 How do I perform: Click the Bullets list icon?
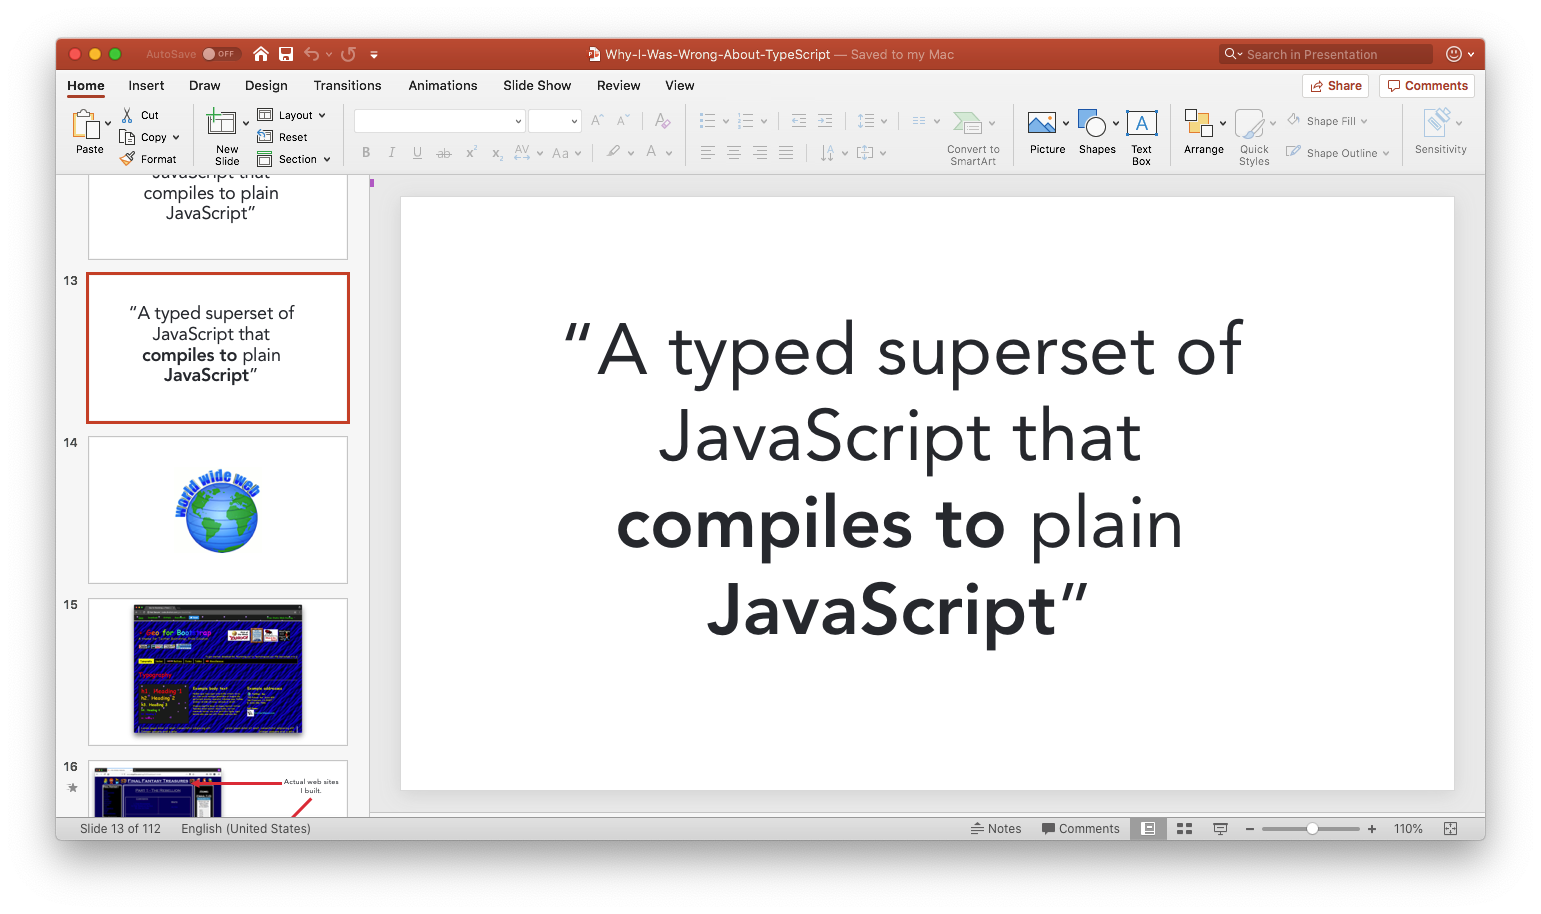pyautogui.click(x=708, y=121)
